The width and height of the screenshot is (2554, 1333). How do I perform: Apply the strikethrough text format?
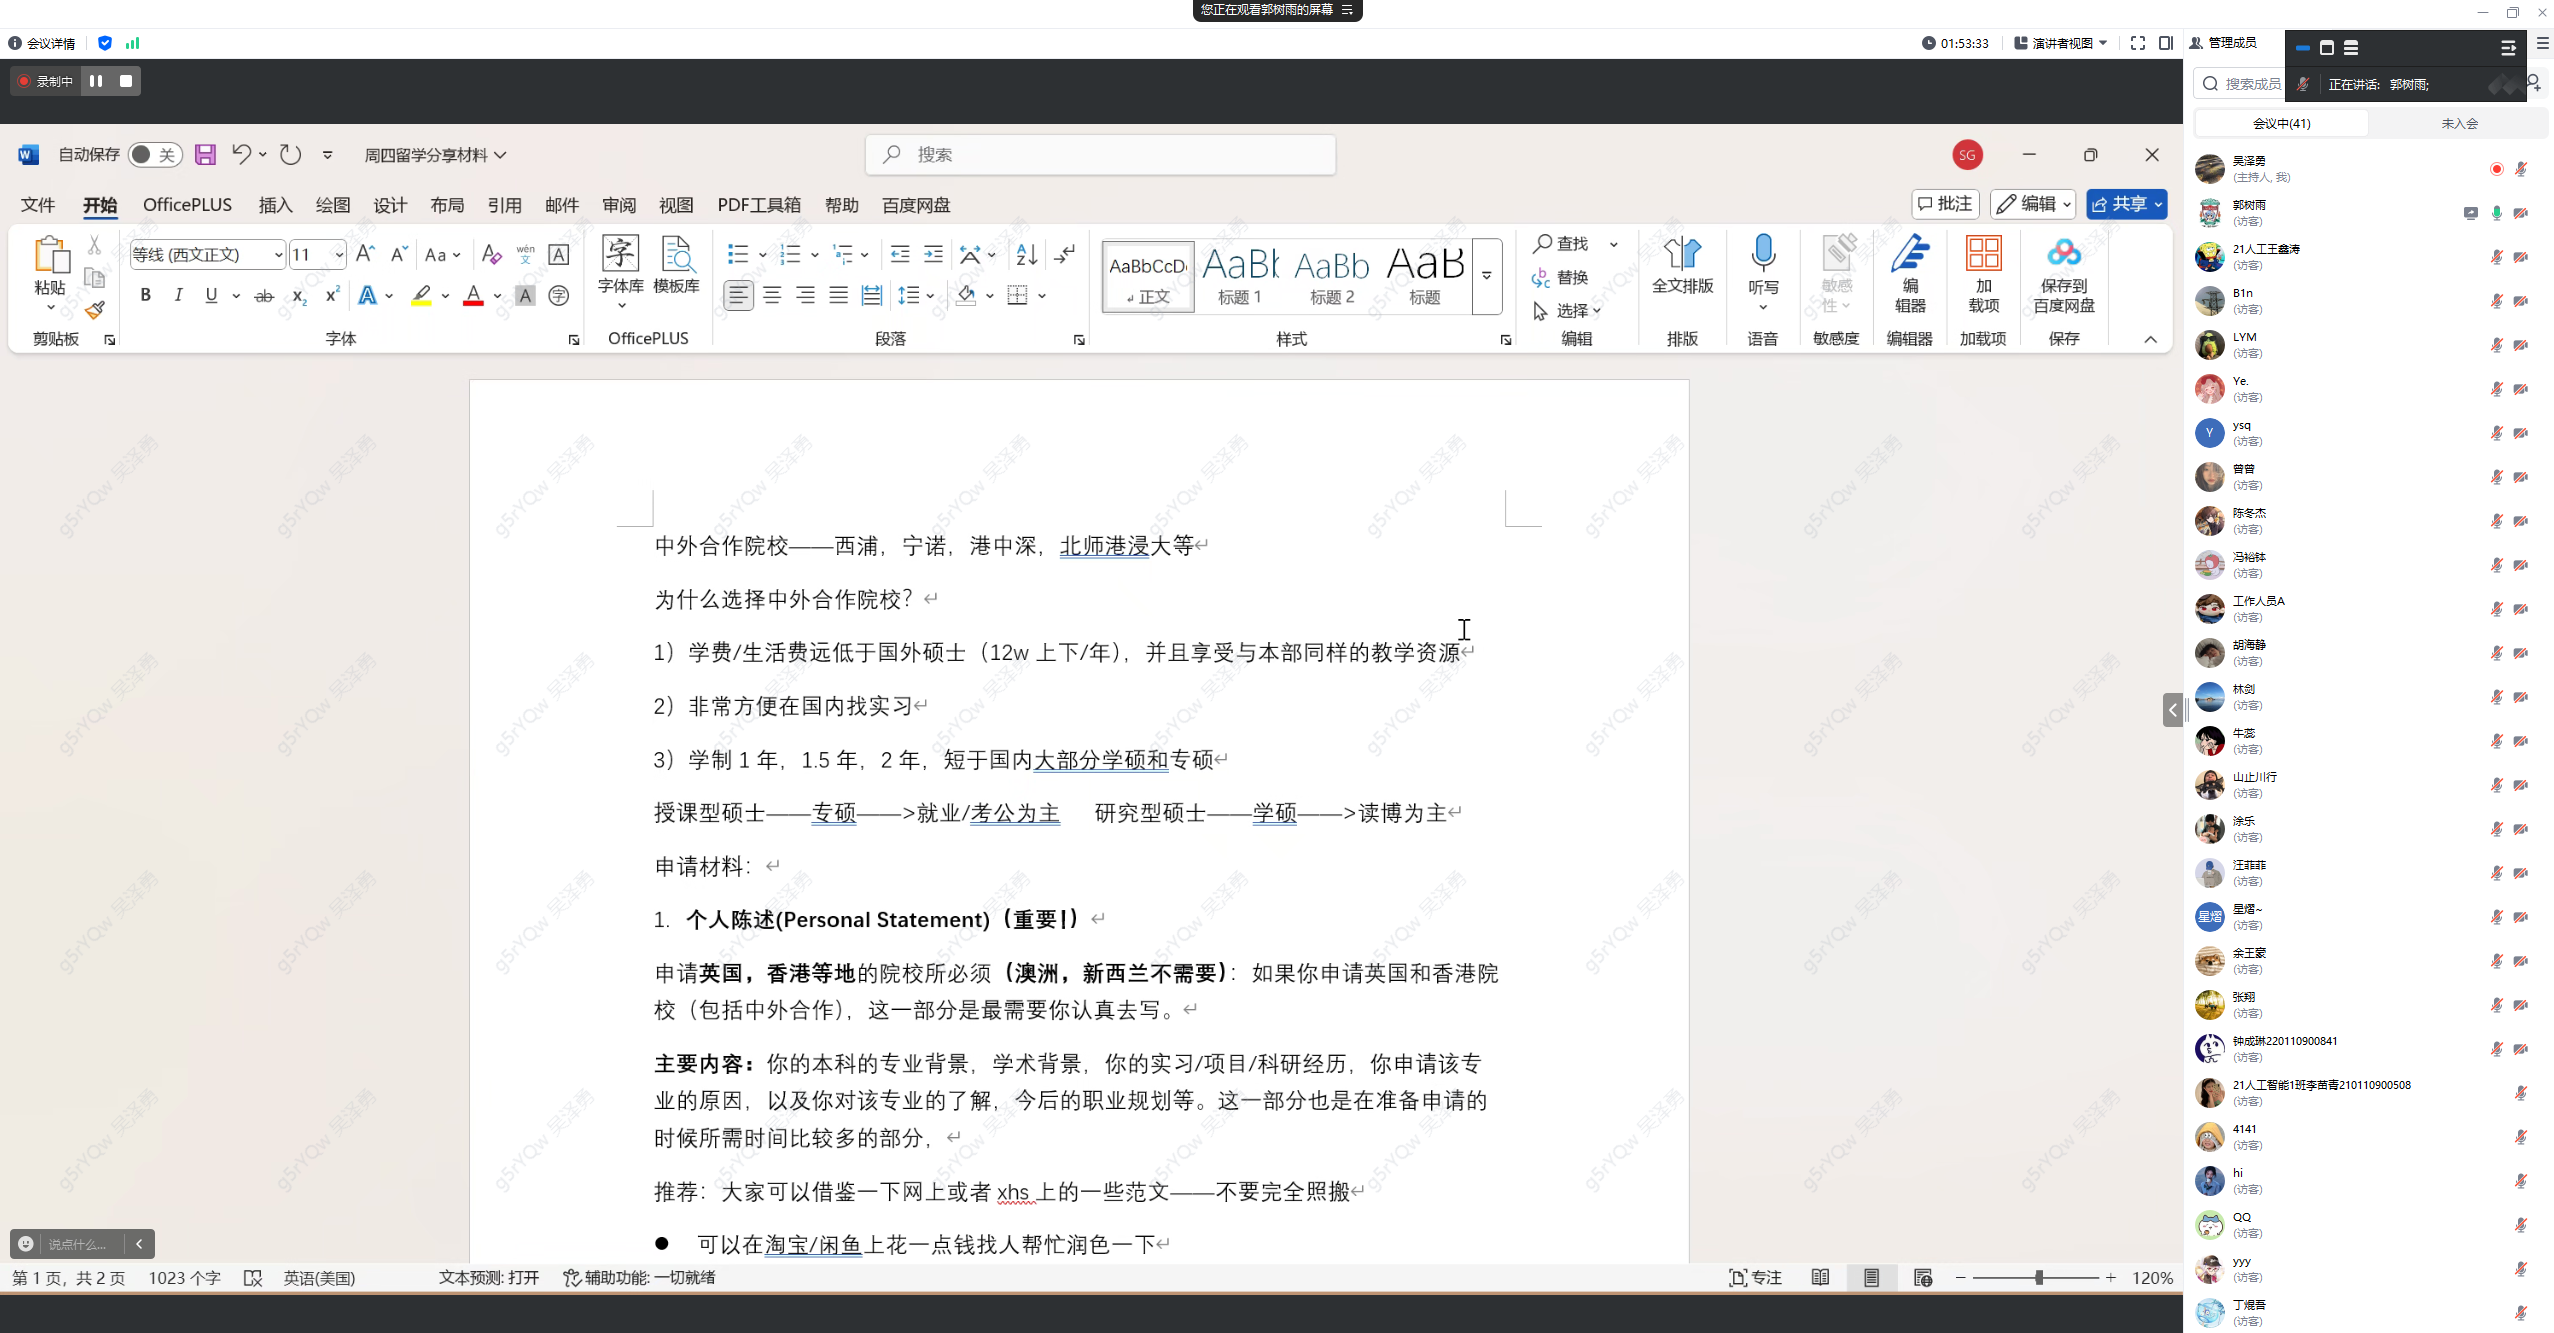(264, 296)
